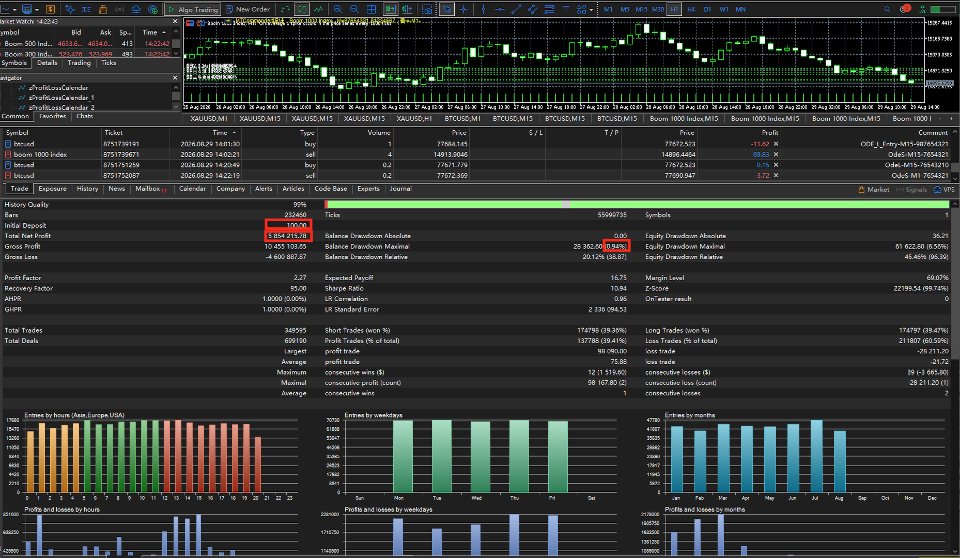Viewport: 960px width, 558px height.
Task: Select the arrow cursor tool
Action: pos(448,9)
